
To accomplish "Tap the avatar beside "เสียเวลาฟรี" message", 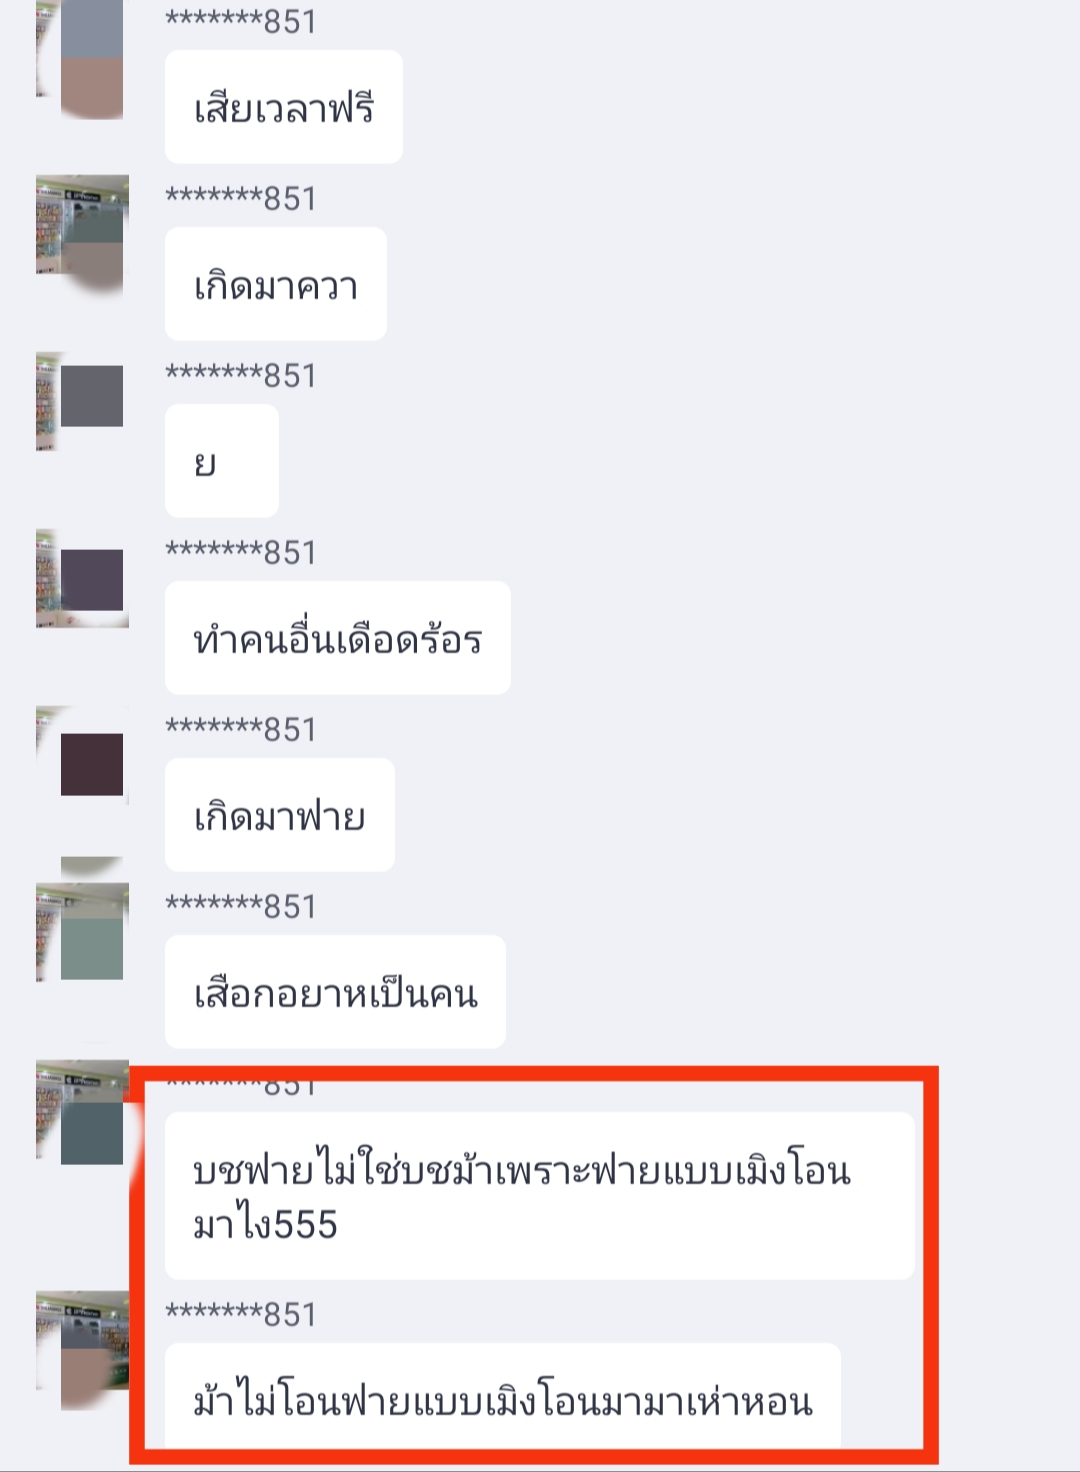I will click(x=81, y=58).
